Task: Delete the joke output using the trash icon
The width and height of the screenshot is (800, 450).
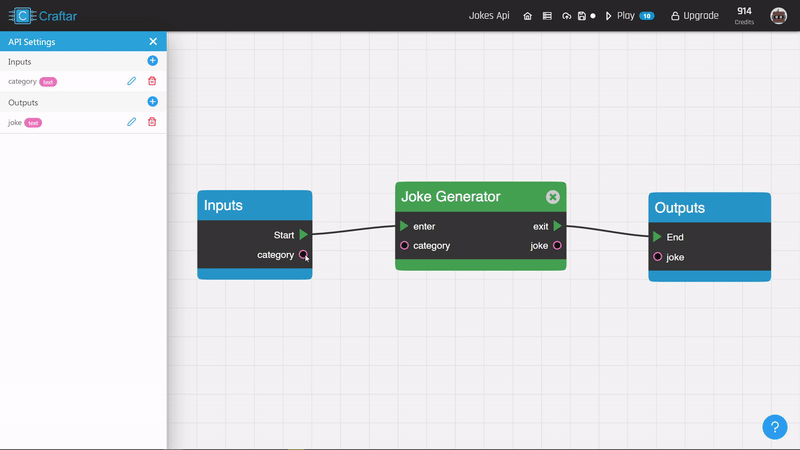Action: coord(152,122)
